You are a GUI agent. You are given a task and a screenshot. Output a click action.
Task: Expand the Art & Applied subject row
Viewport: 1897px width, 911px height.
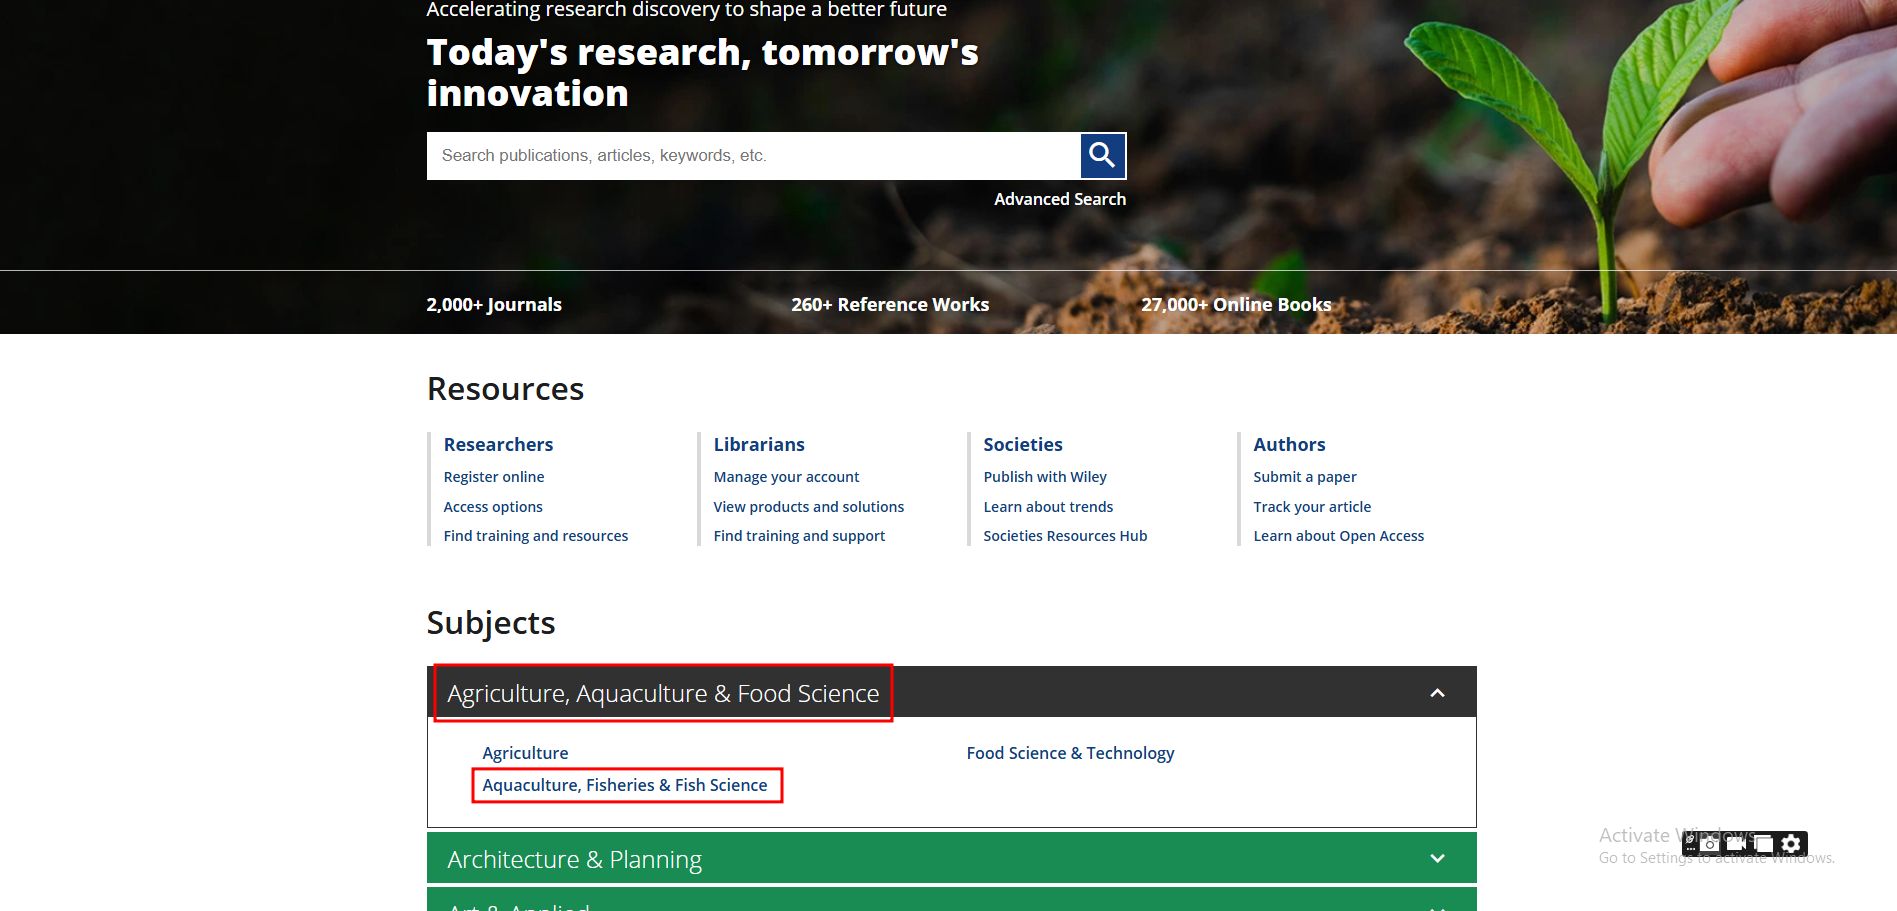[x=1437, y=906]
